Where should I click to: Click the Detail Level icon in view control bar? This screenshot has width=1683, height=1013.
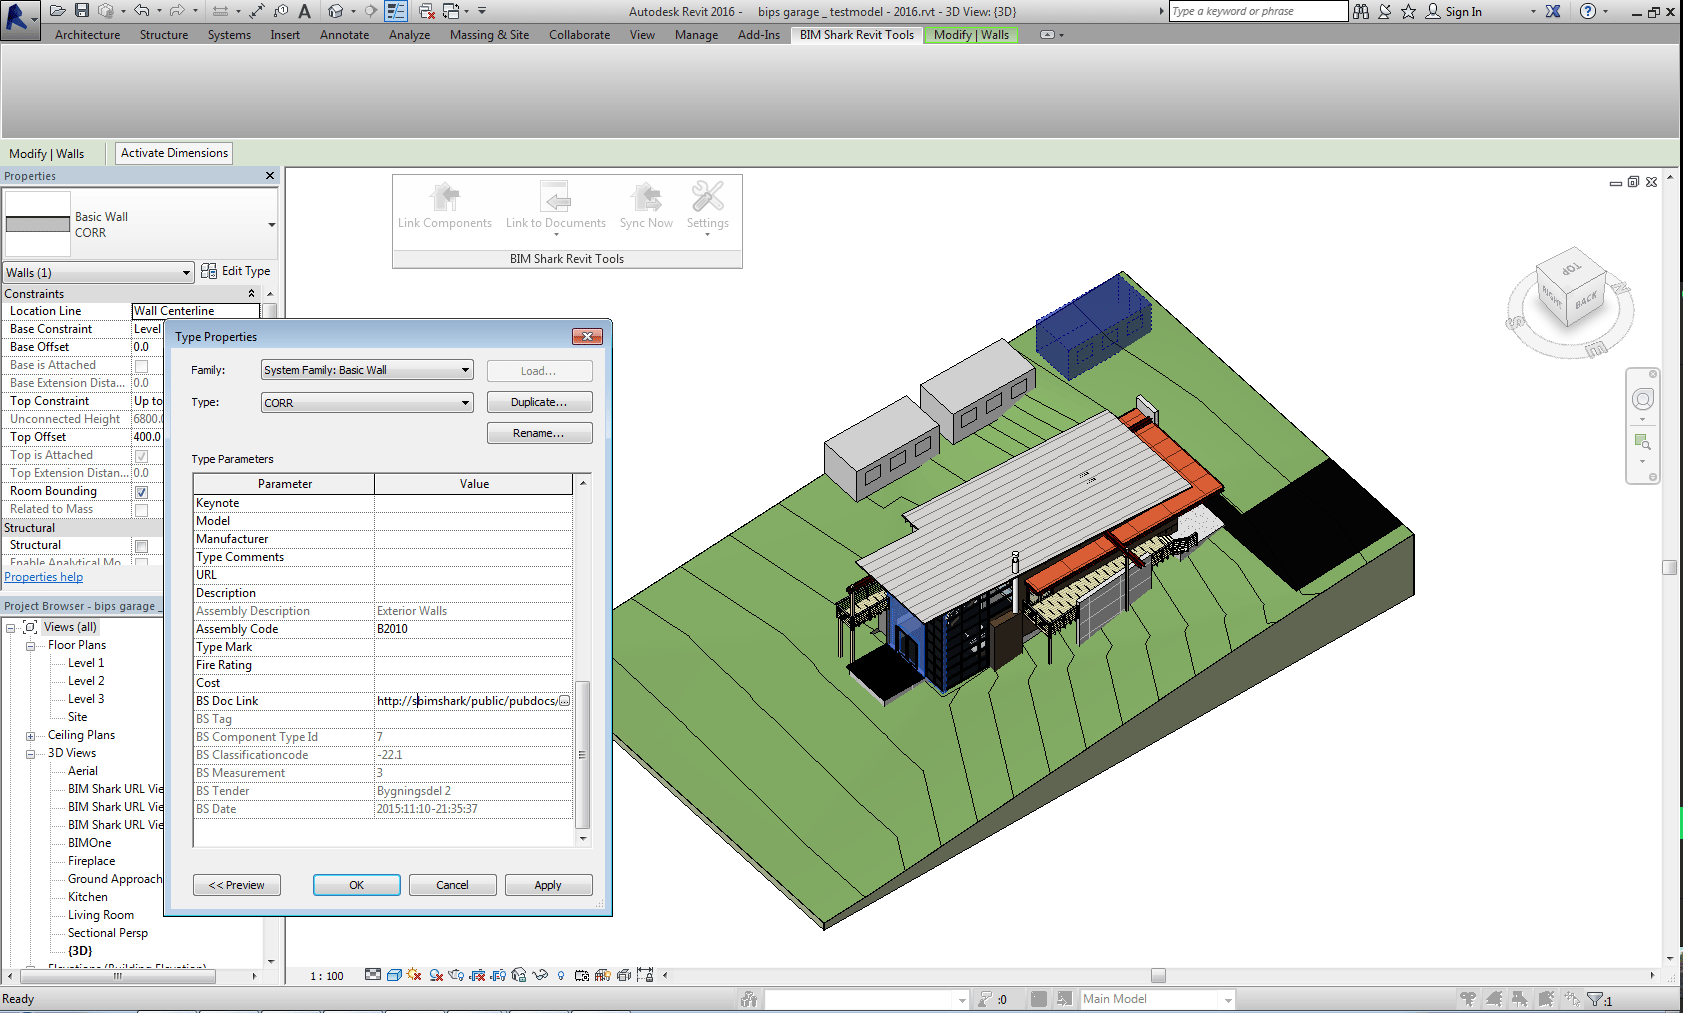(373, 975)
